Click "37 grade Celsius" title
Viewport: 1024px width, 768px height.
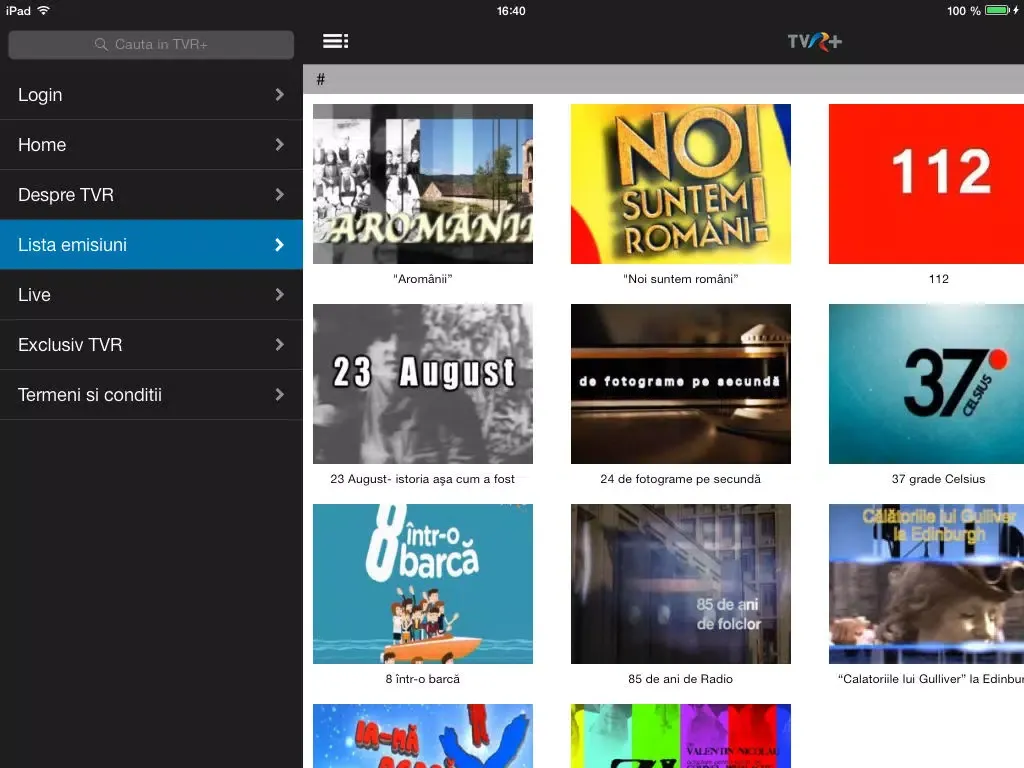point(938,479)
